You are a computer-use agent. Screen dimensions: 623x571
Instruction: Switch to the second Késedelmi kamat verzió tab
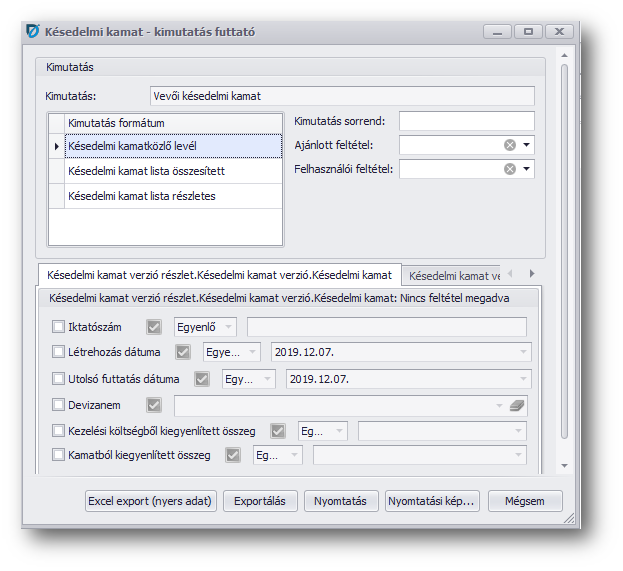pyautogui.click(x=455, y=275)
